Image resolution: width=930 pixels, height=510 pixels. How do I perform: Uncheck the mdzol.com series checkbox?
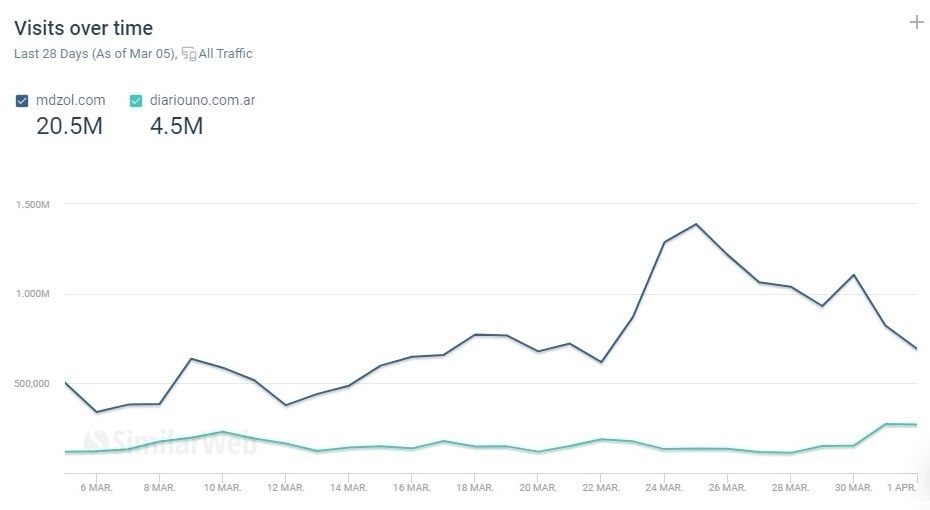click(x=22, y=100)
